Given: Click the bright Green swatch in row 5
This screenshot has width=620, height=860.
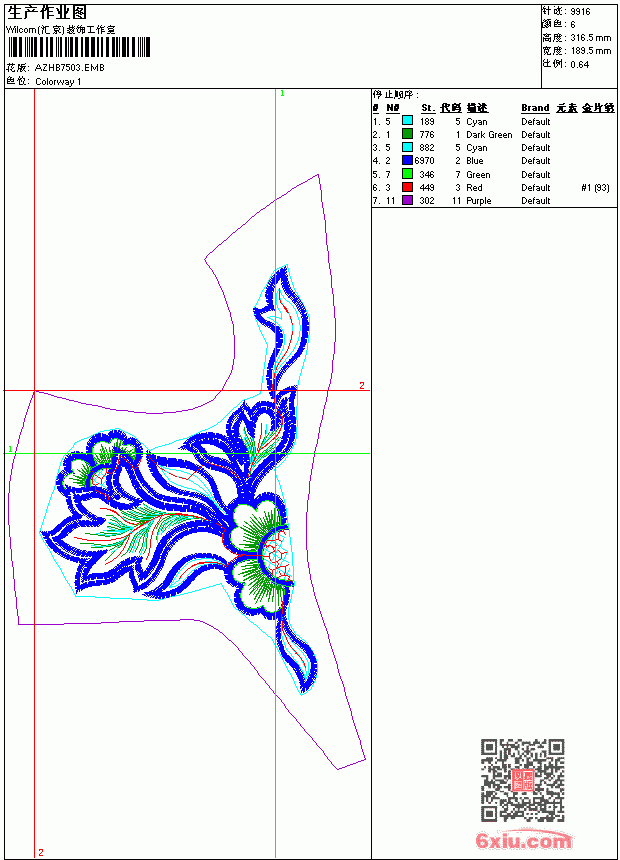Looking at the screenshot, I should (407, 174).
